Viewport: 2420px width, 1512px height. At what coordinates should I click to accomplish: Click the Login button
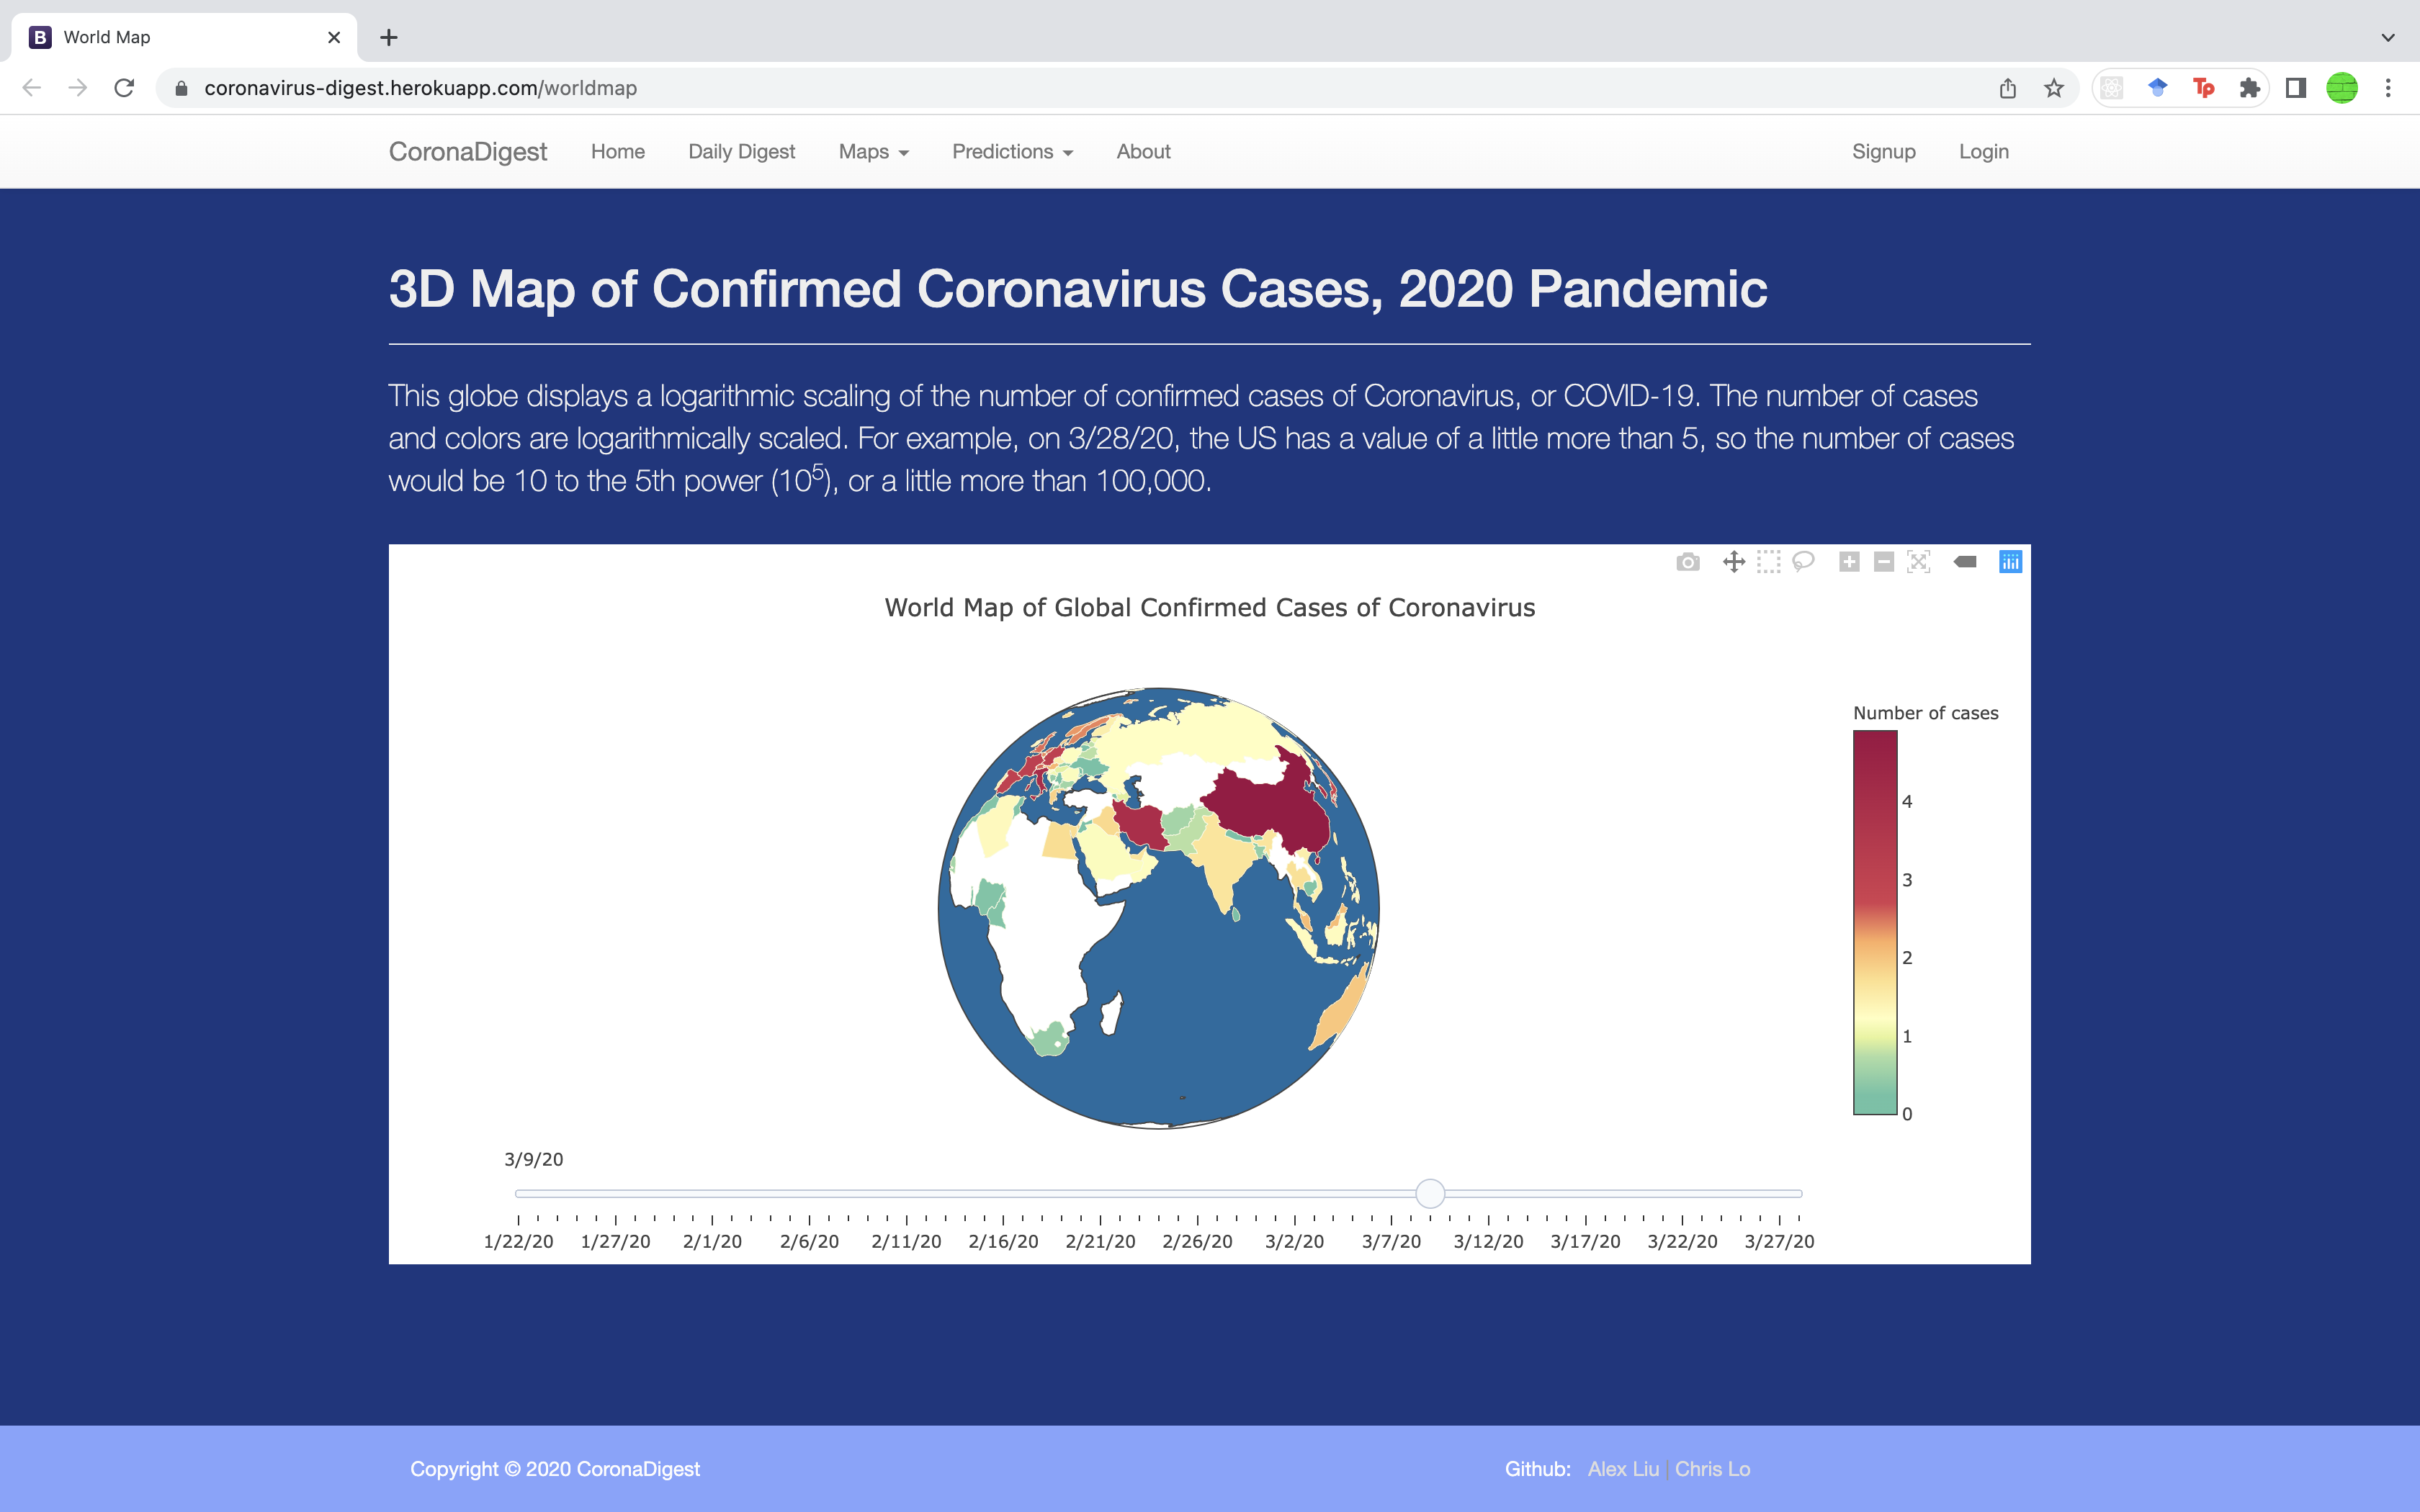[x=1983, y=151]
